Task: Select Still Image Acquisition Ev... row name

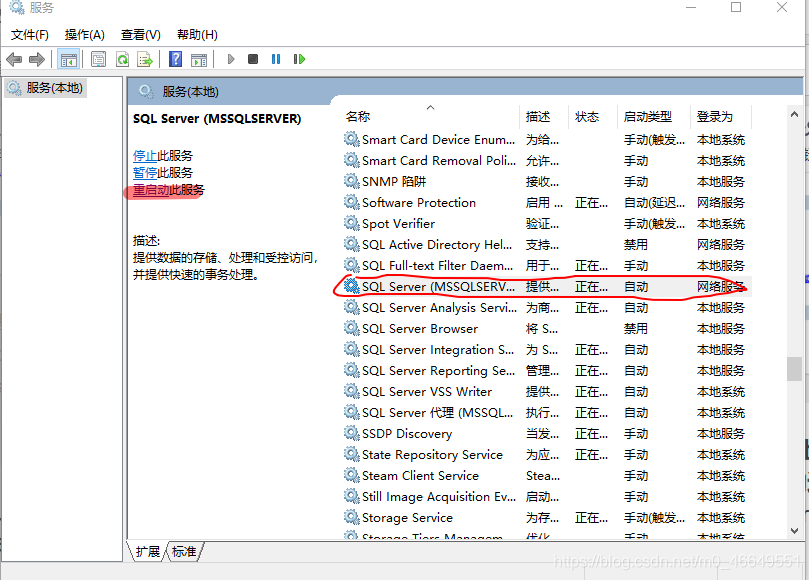Action: 439,497
